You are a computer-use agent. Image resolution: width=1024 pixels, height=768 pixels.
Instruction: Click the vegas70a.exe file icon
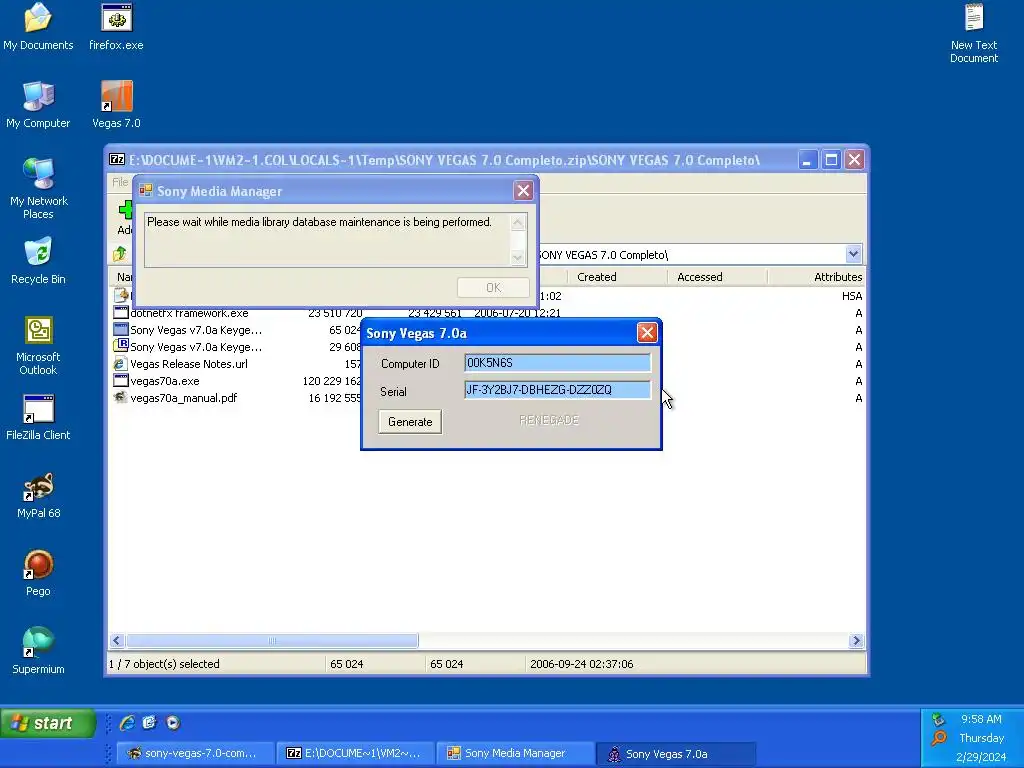click(x=120, y=380)
